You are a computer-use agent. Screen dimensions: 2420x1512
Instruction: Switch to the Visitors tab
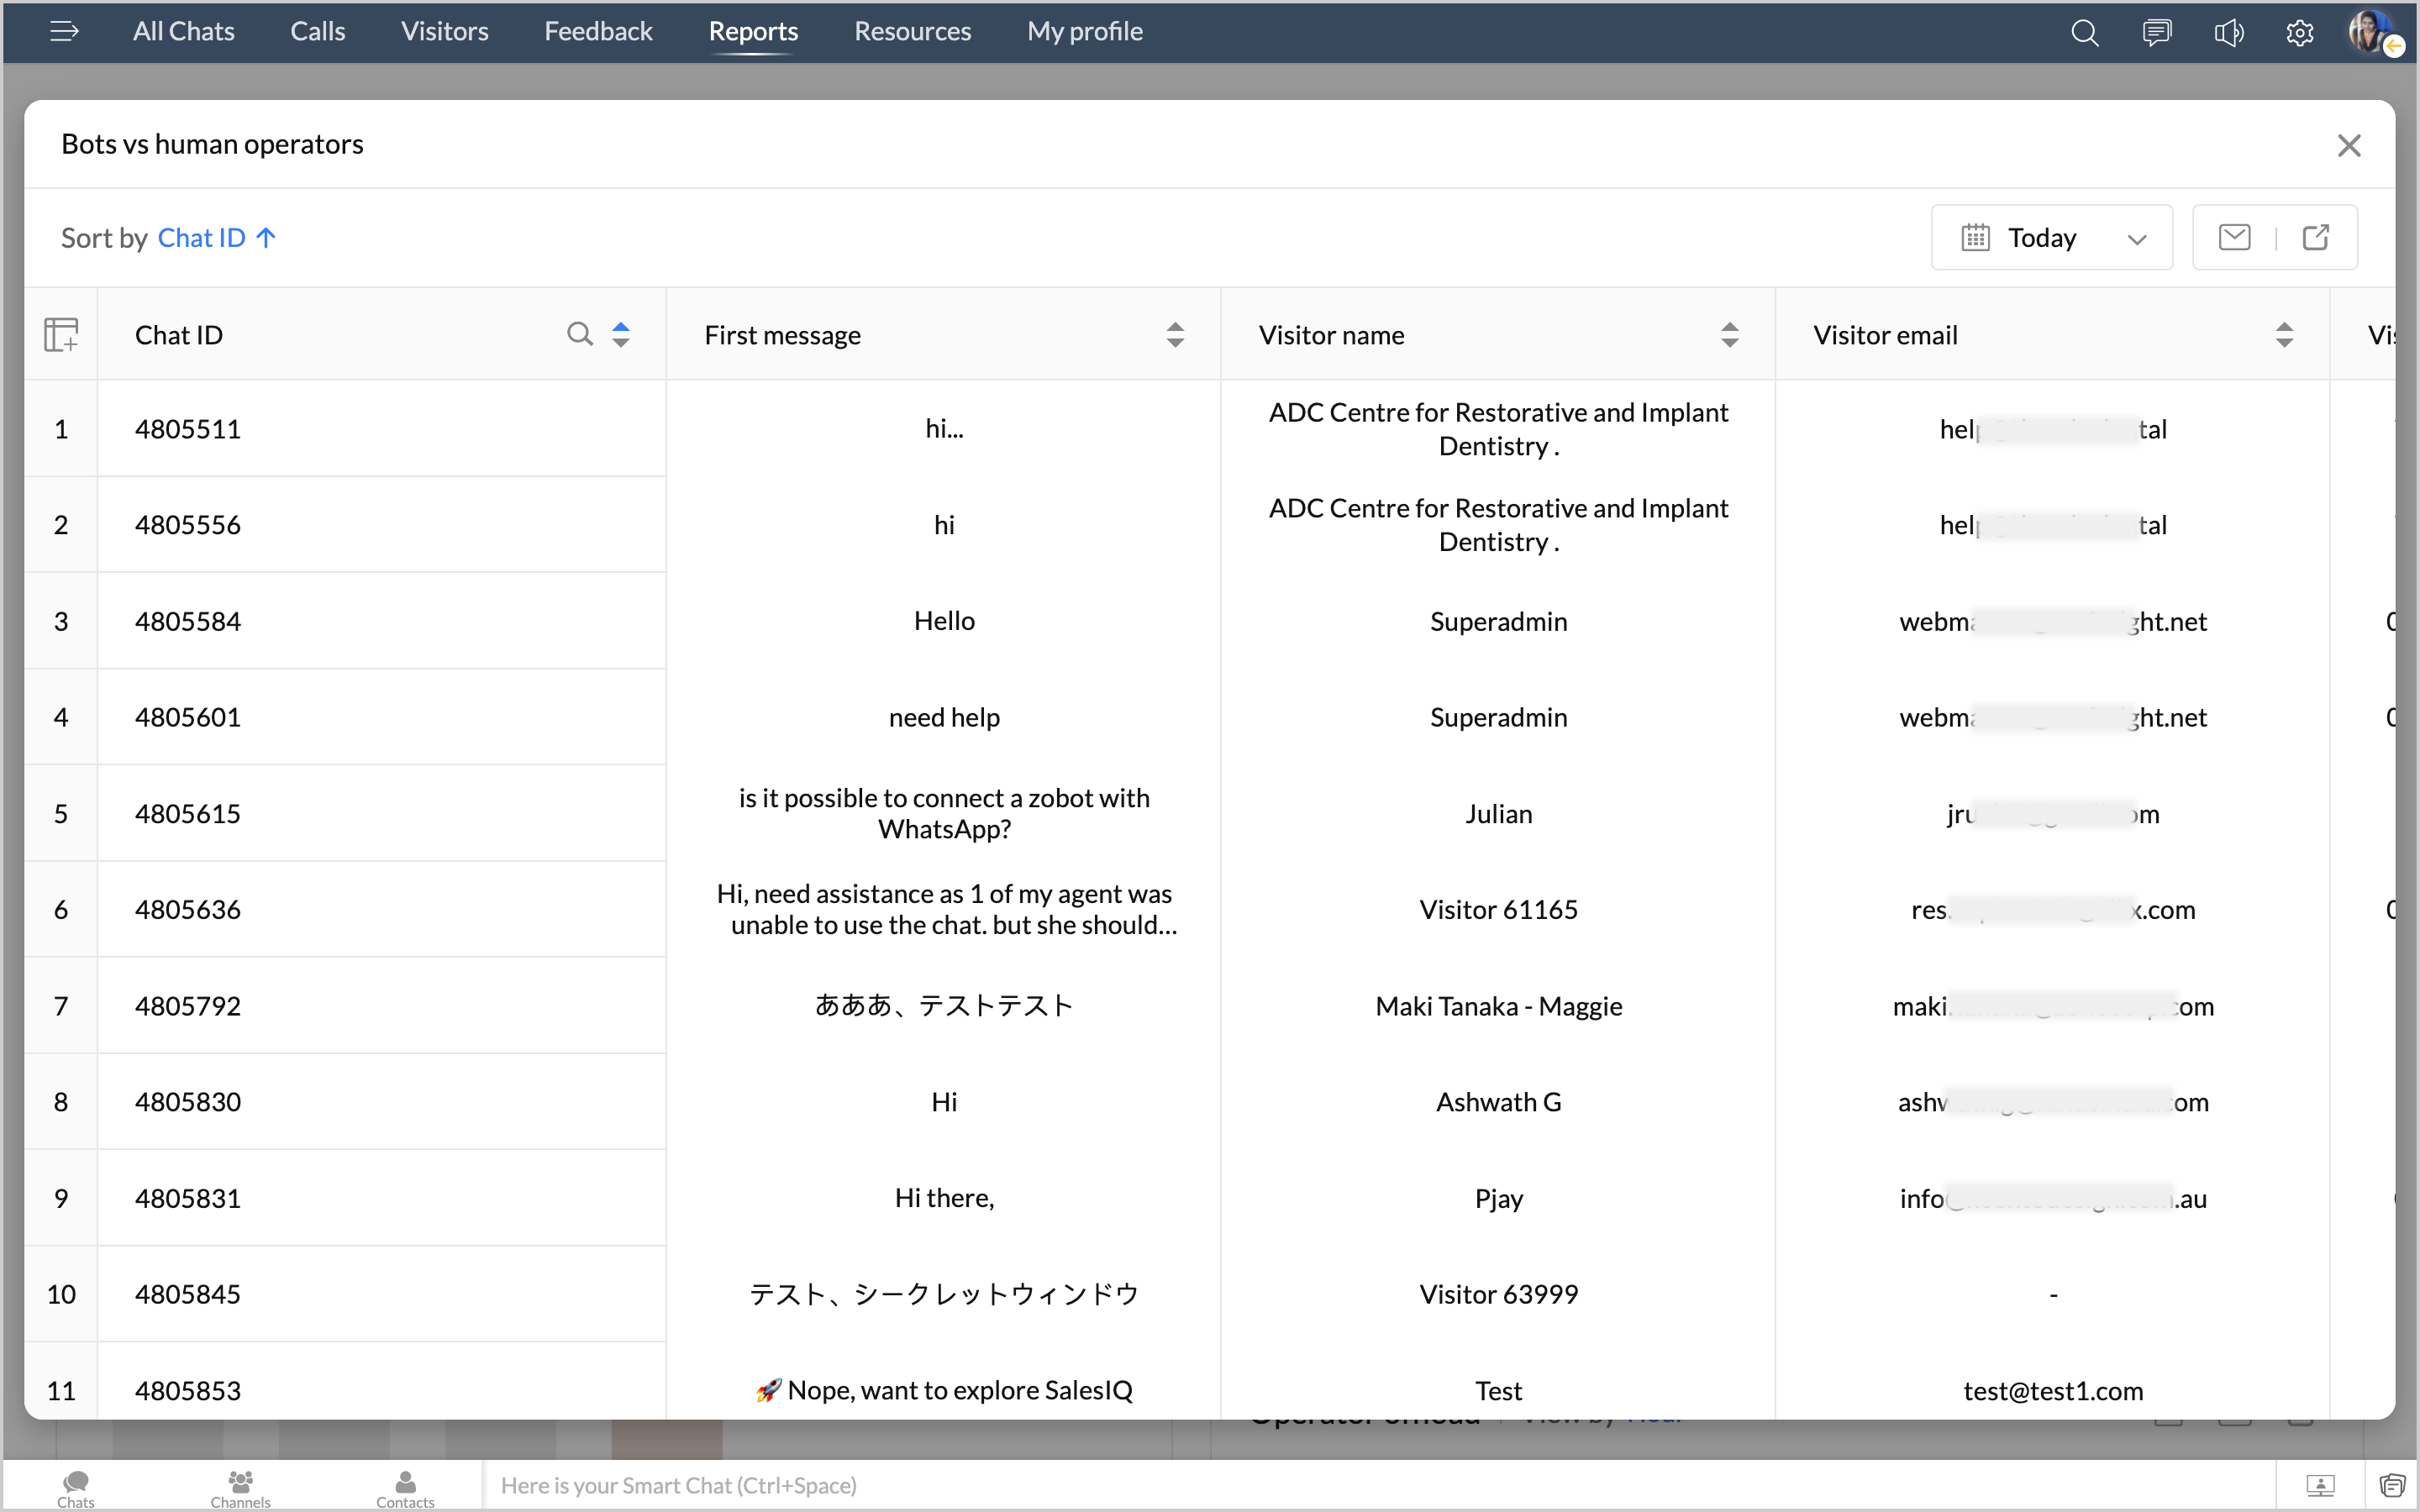tap(444, 31)
